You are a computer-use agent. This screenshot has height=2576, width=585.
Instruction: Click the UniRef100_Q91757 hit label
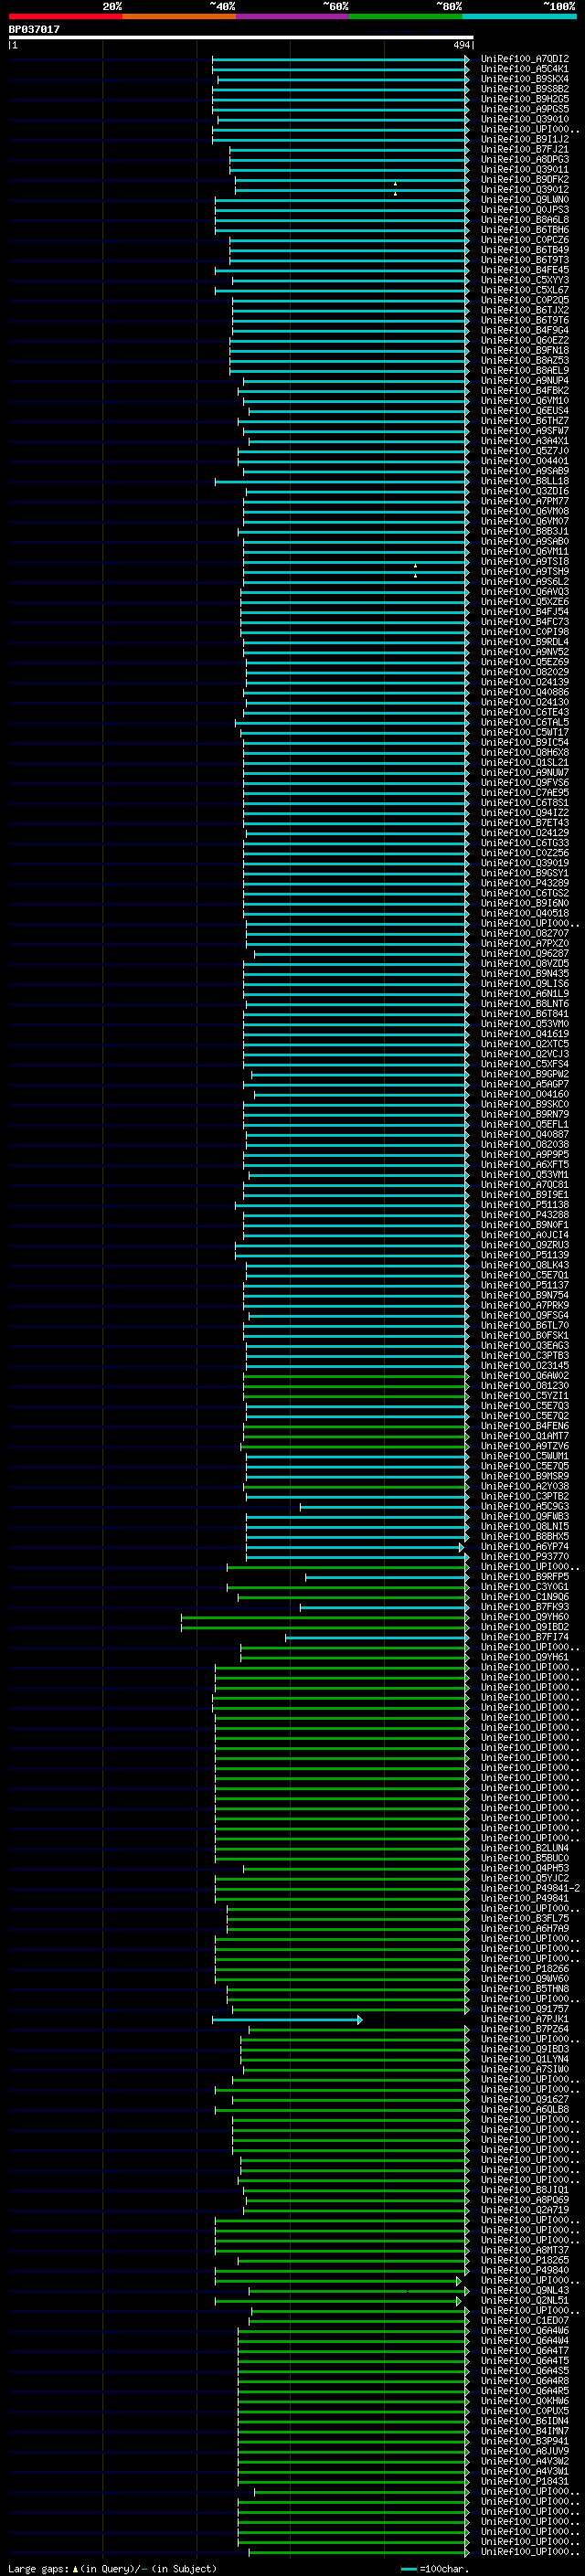[x=525, y=2009]
